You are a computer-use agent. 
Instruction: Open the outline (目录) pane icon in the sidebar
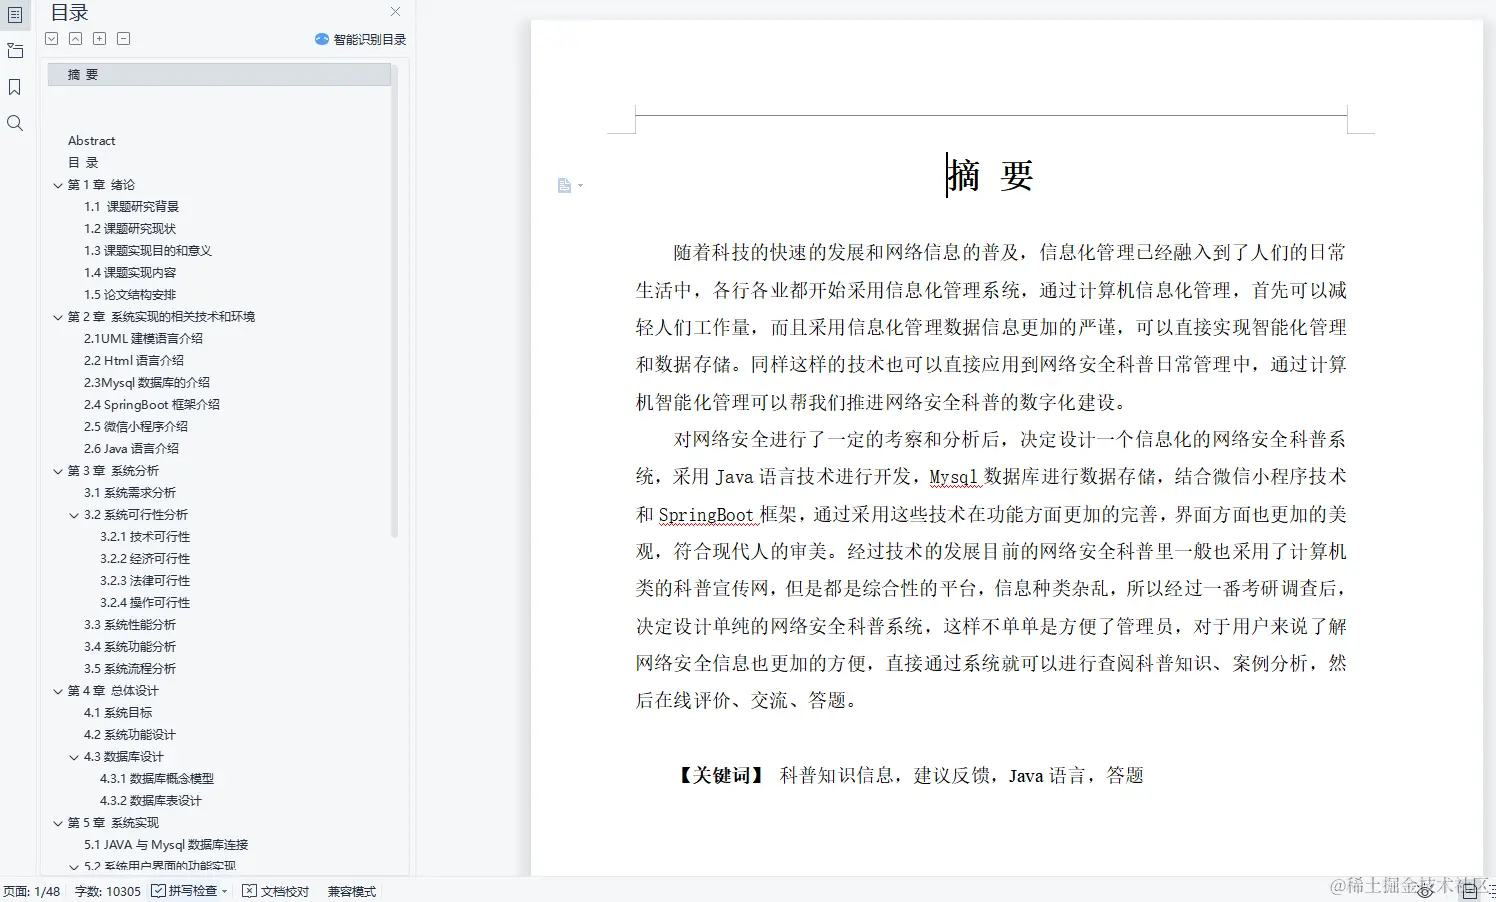click(x=15, y=15)
